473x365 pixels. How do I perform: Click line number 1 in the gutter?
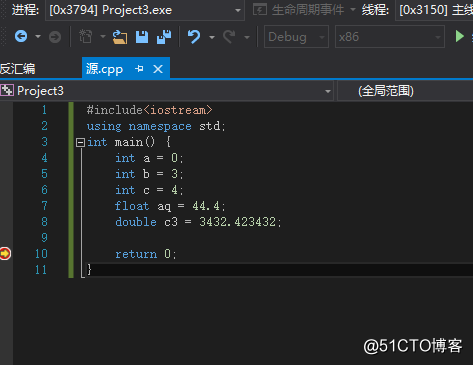(x=44, y=110)
